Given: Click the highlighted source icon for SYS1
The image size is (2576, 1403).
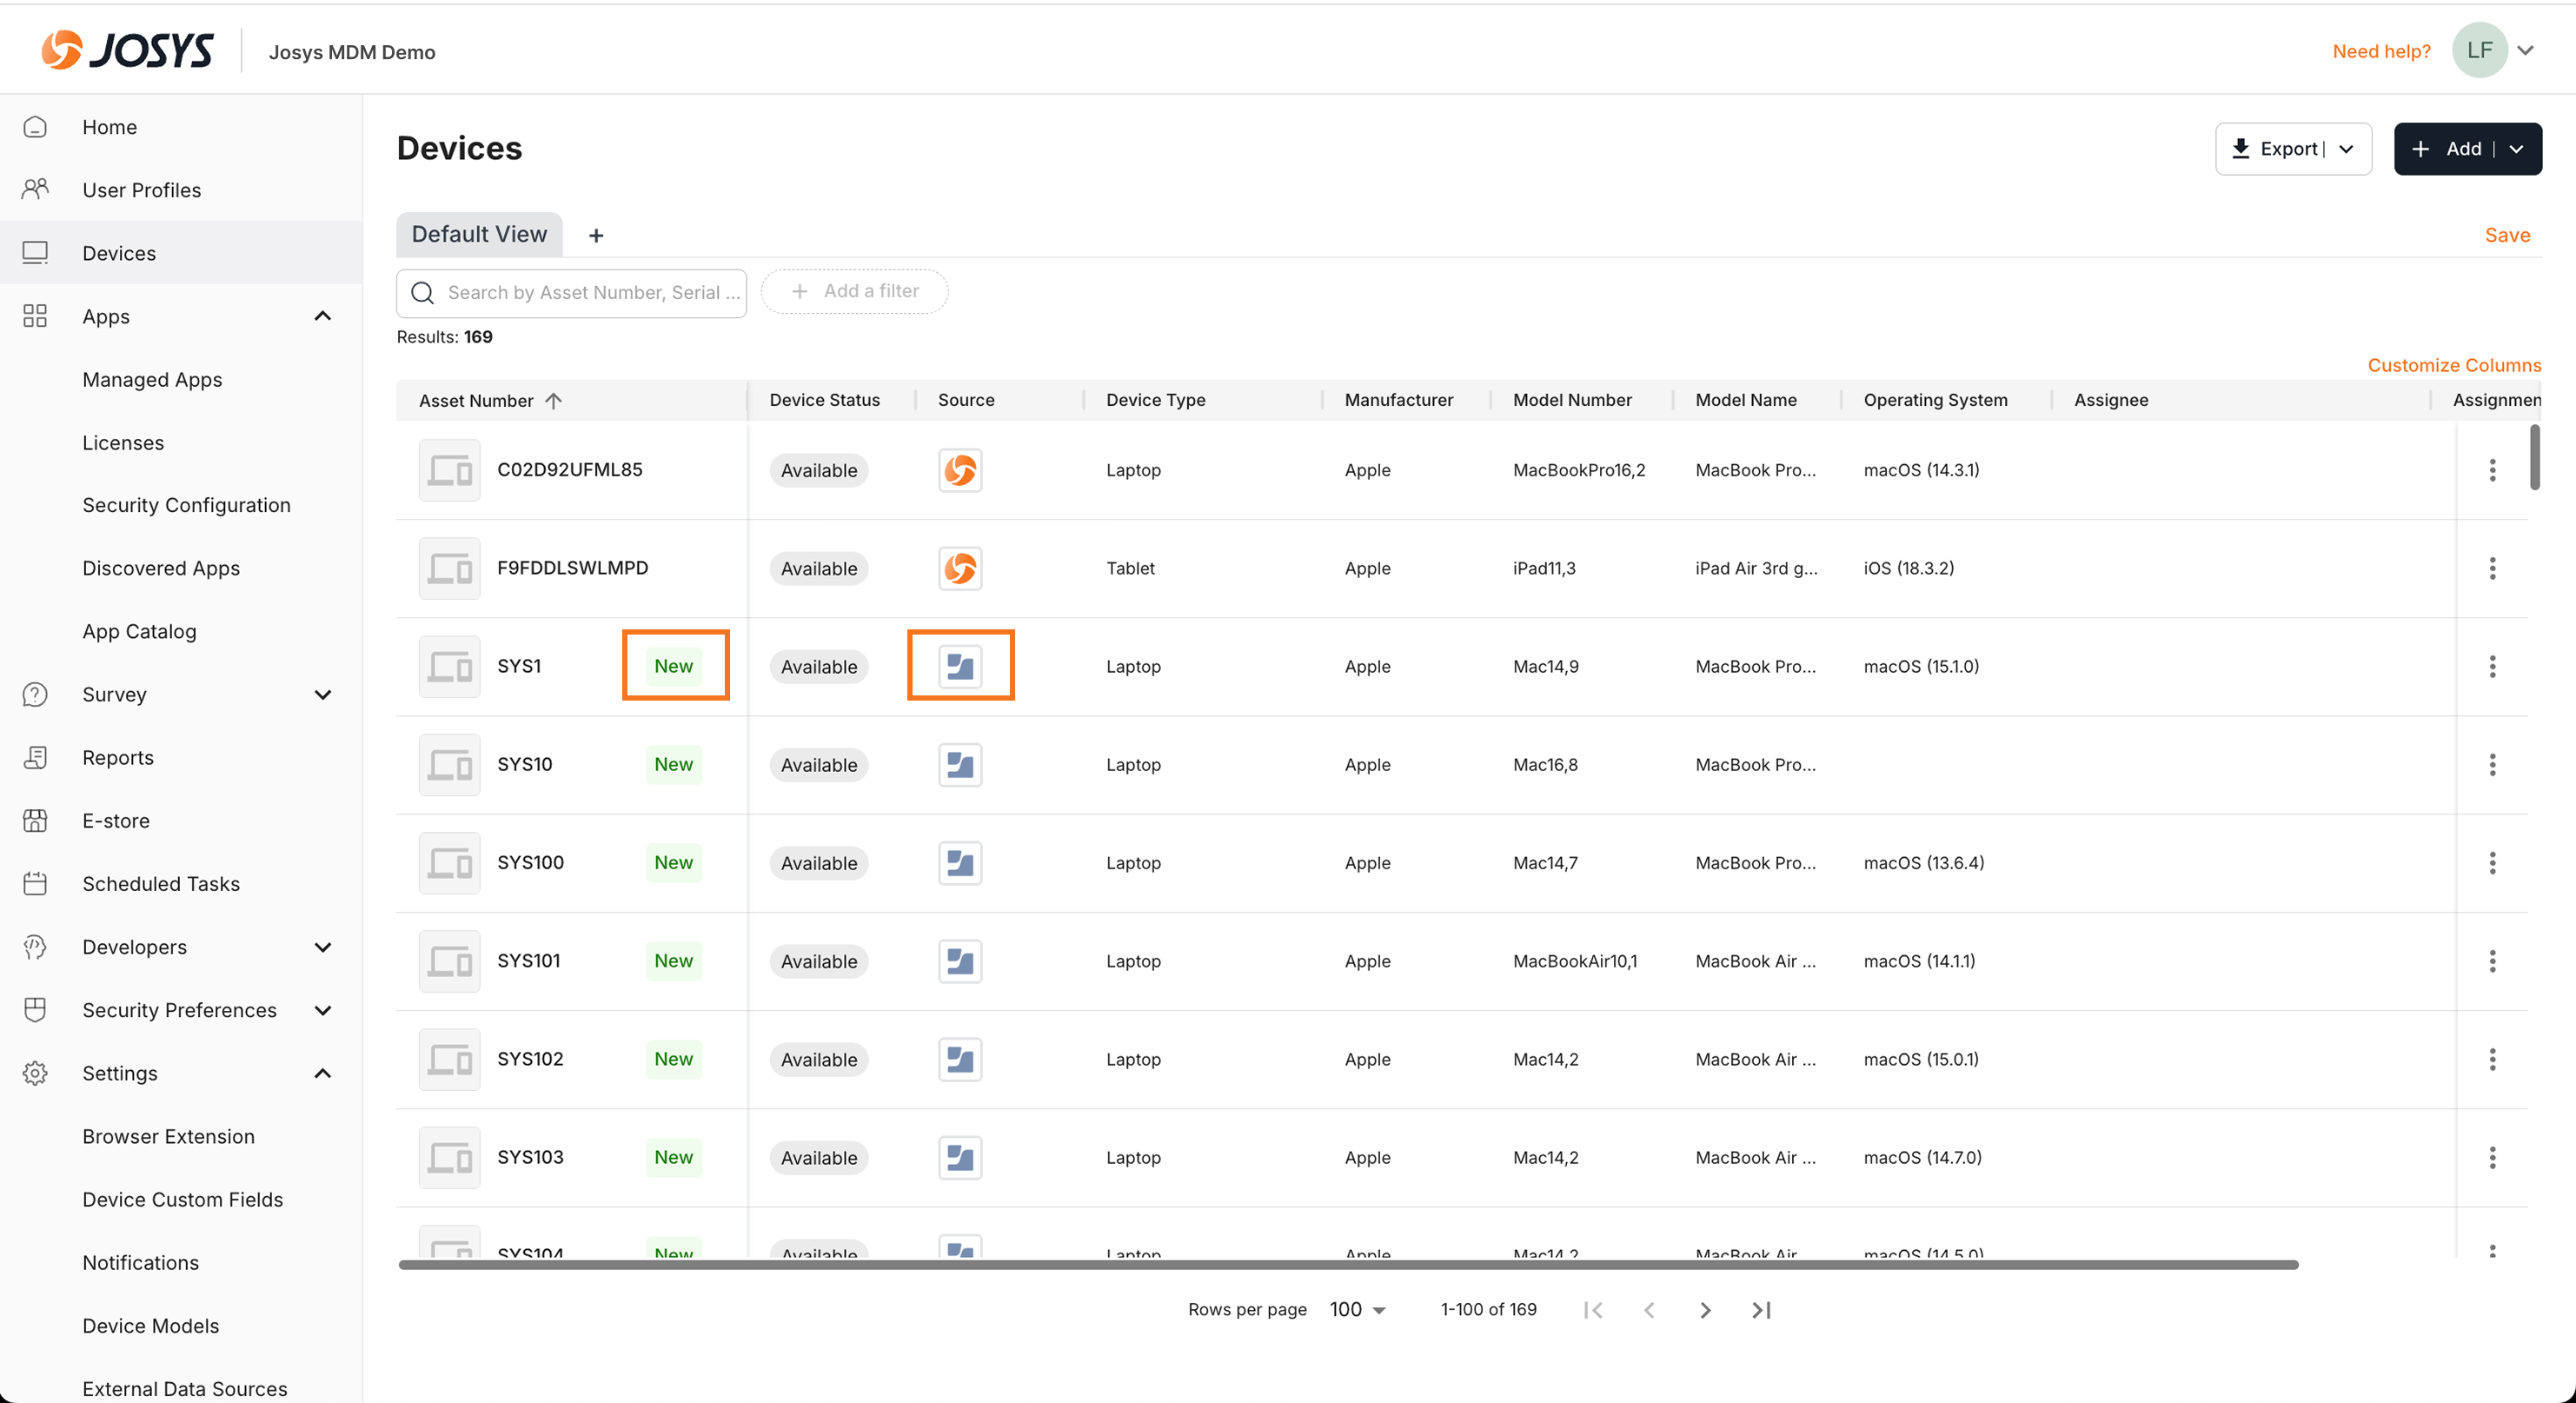Looking at the screenshot, I should click(960, 666).
